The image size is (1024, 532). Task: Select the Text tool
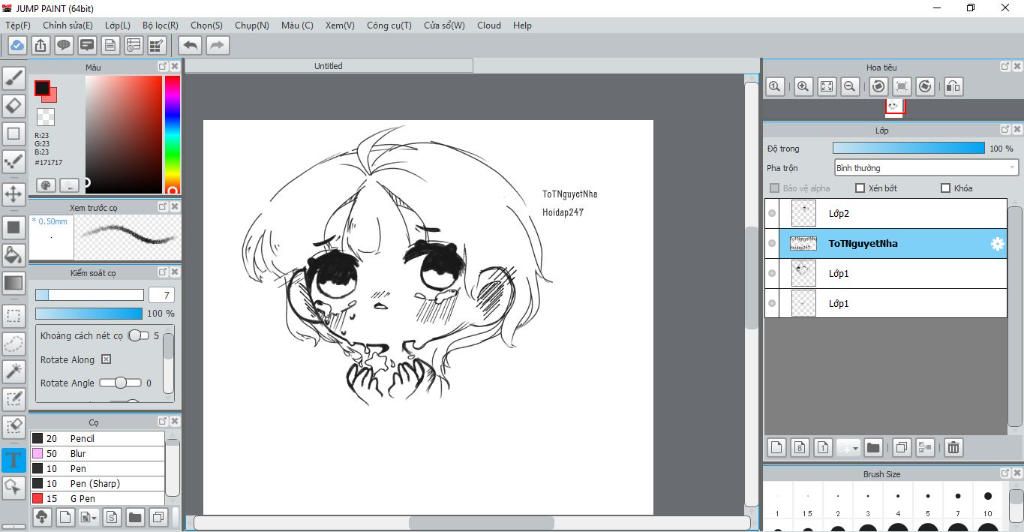tap(14, 460)
